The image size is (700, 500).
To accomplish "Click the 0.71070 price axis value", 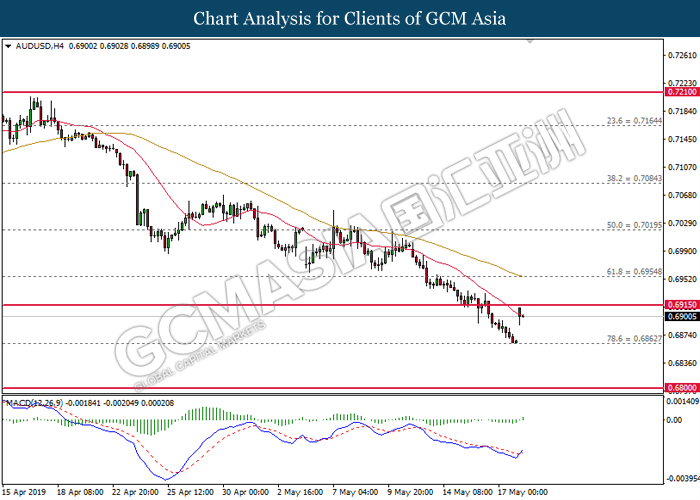I will 682,167.
